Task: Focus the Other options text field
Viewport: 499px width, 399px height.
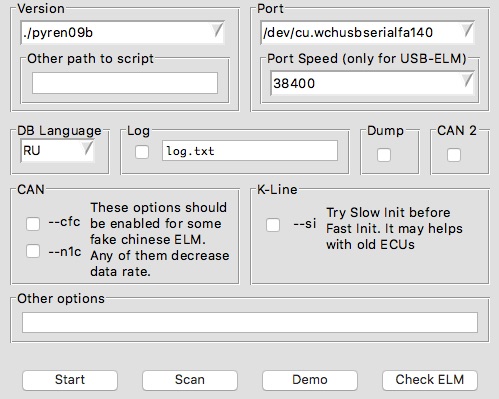Action: (x=250, y=322)
